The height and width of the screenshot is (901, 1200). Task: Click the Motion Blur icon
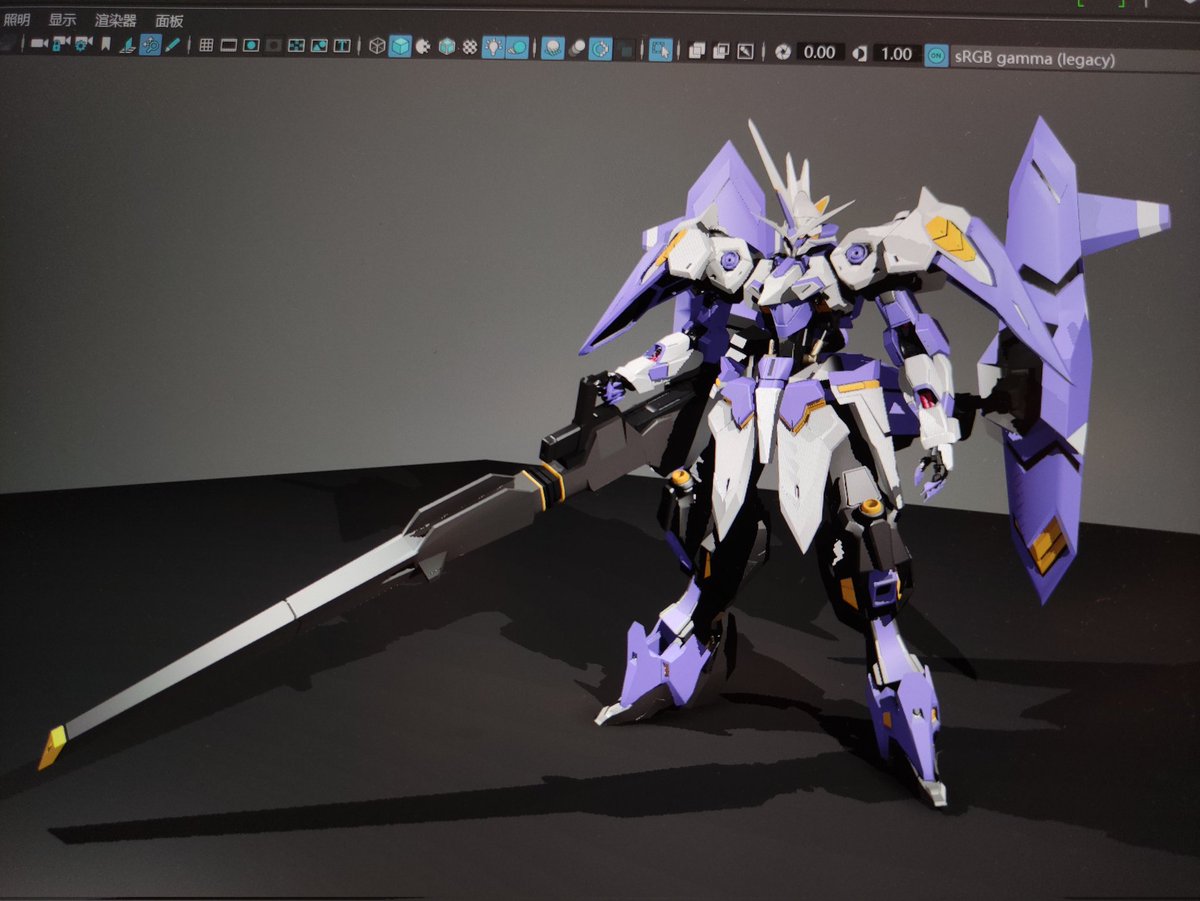(x=576, y=47)
